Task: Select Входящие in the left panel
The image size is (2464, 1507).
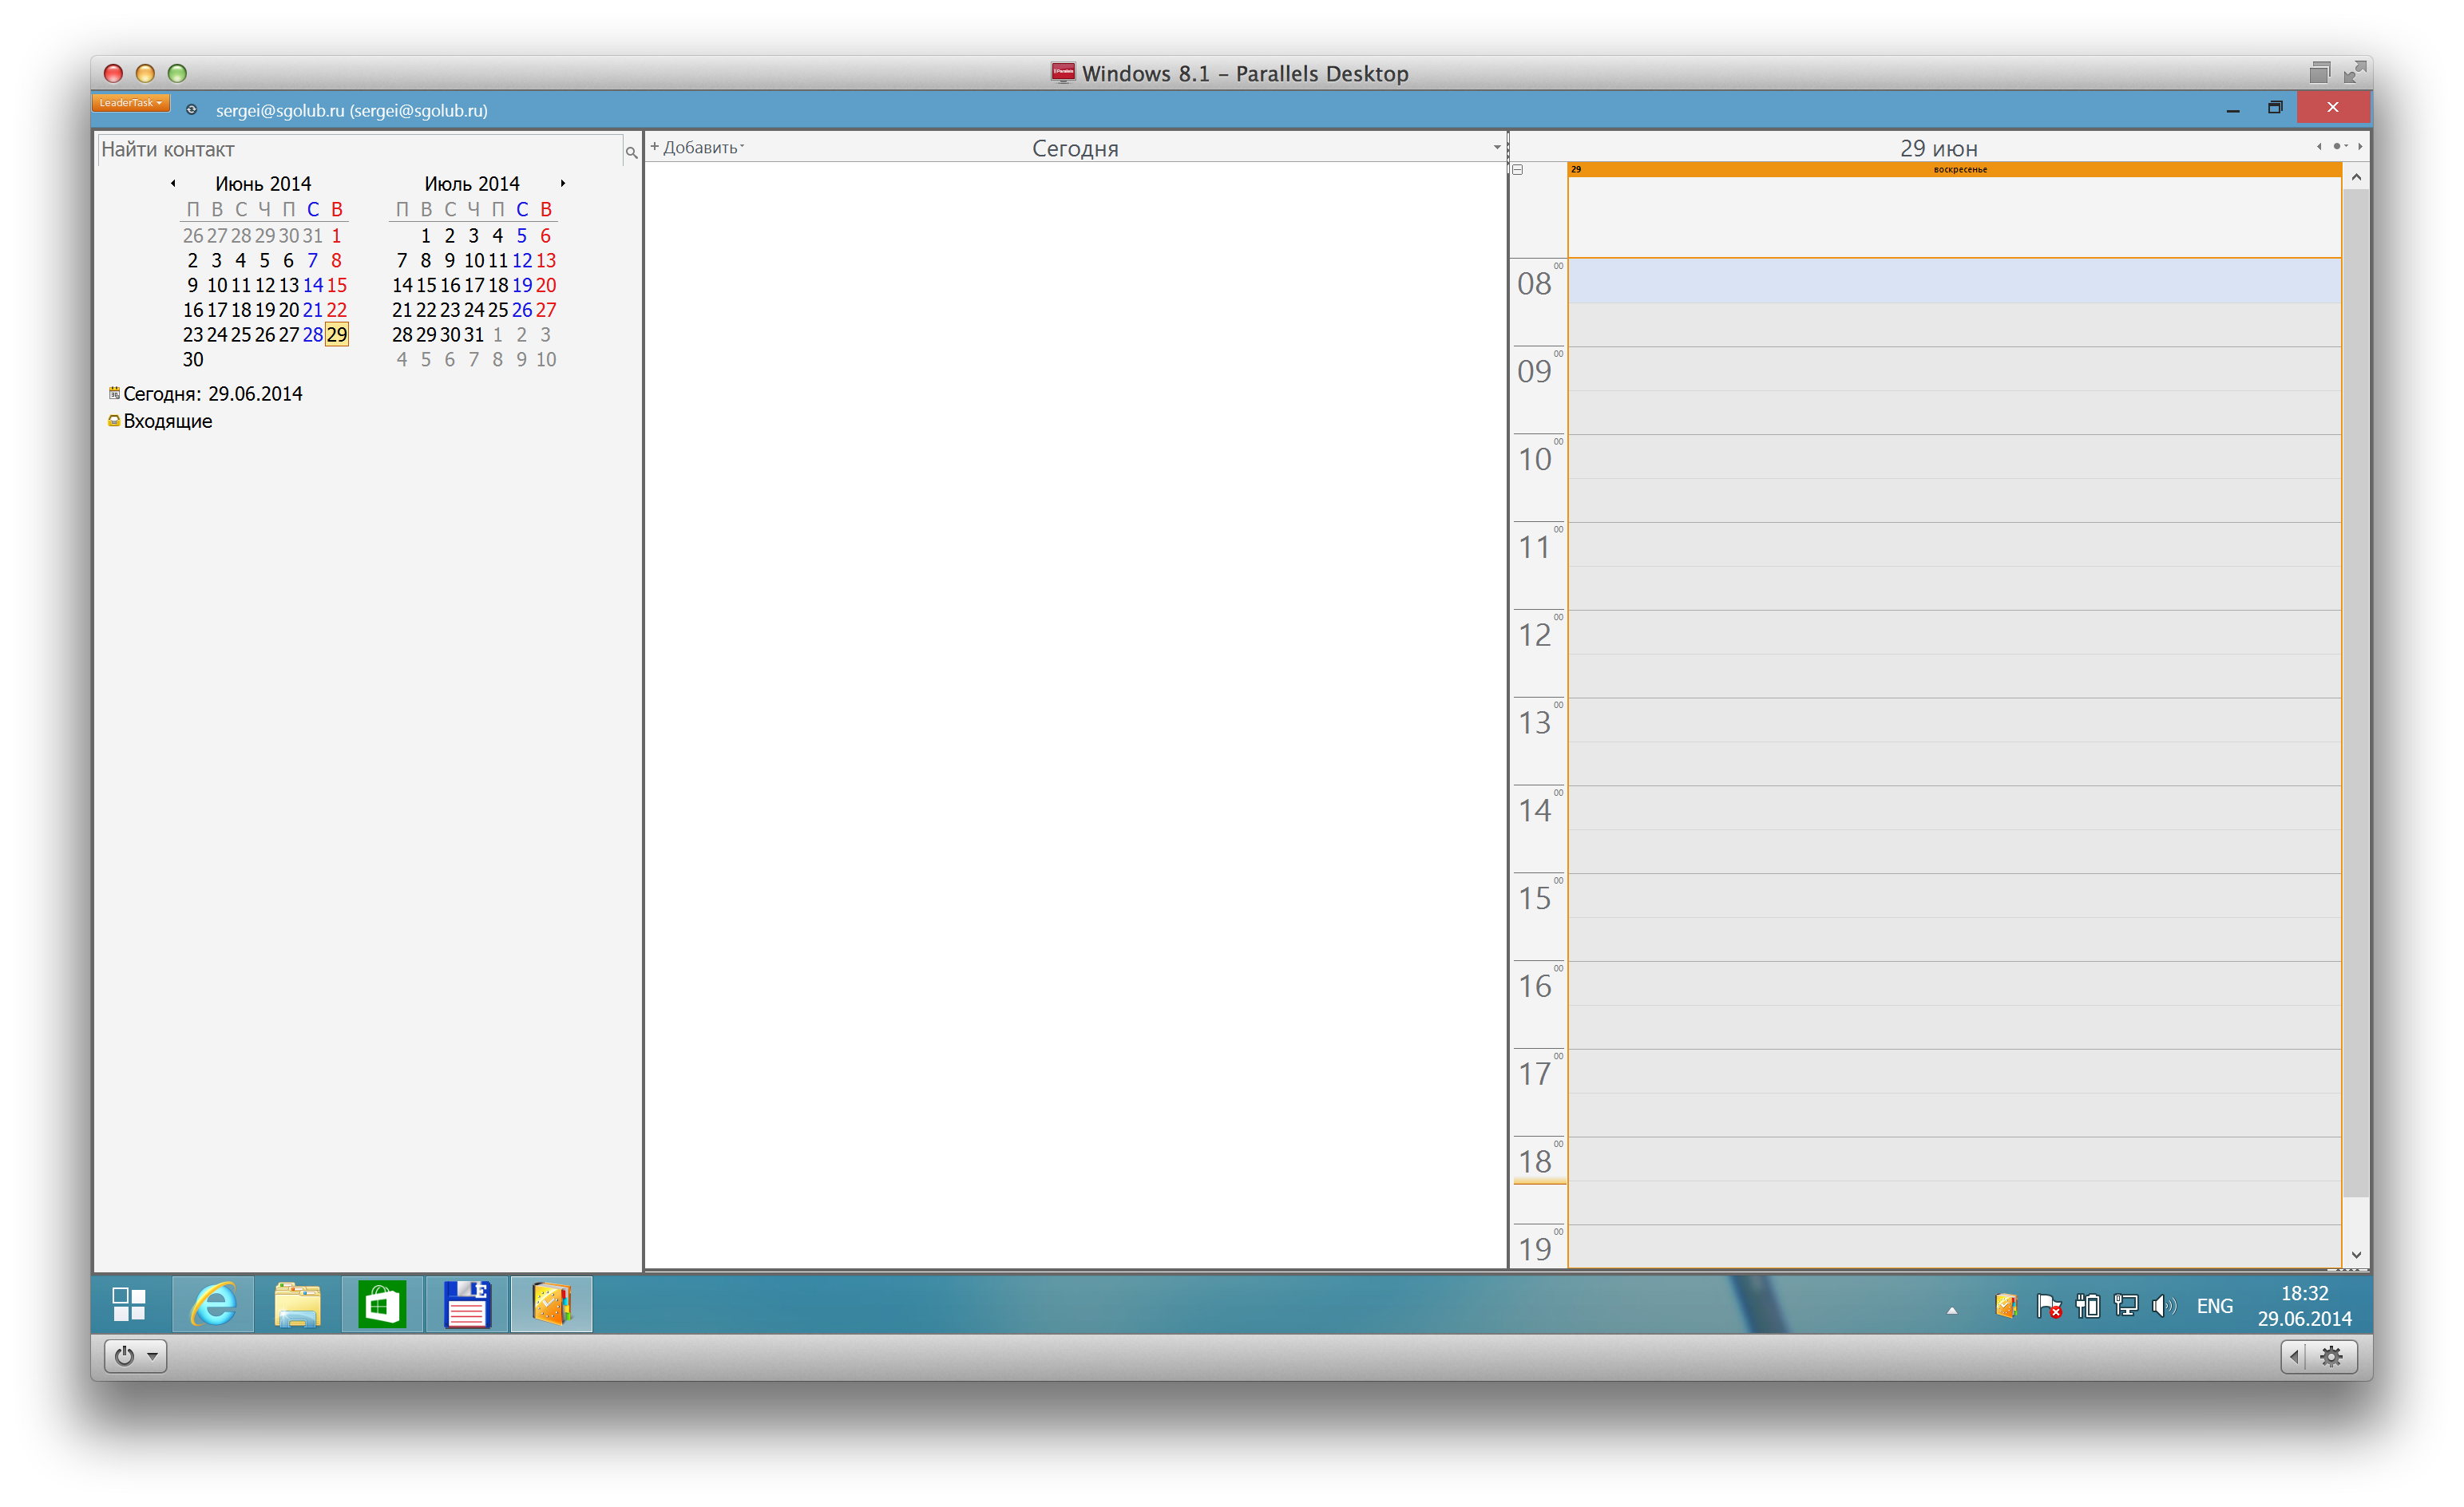Action: click(167, 421)
